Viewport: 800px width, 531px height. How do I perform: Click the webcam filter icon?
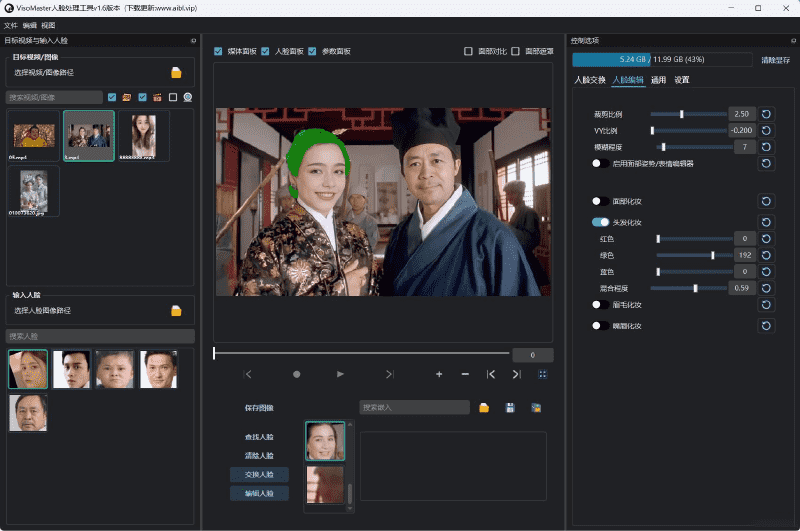pos(188,97)
